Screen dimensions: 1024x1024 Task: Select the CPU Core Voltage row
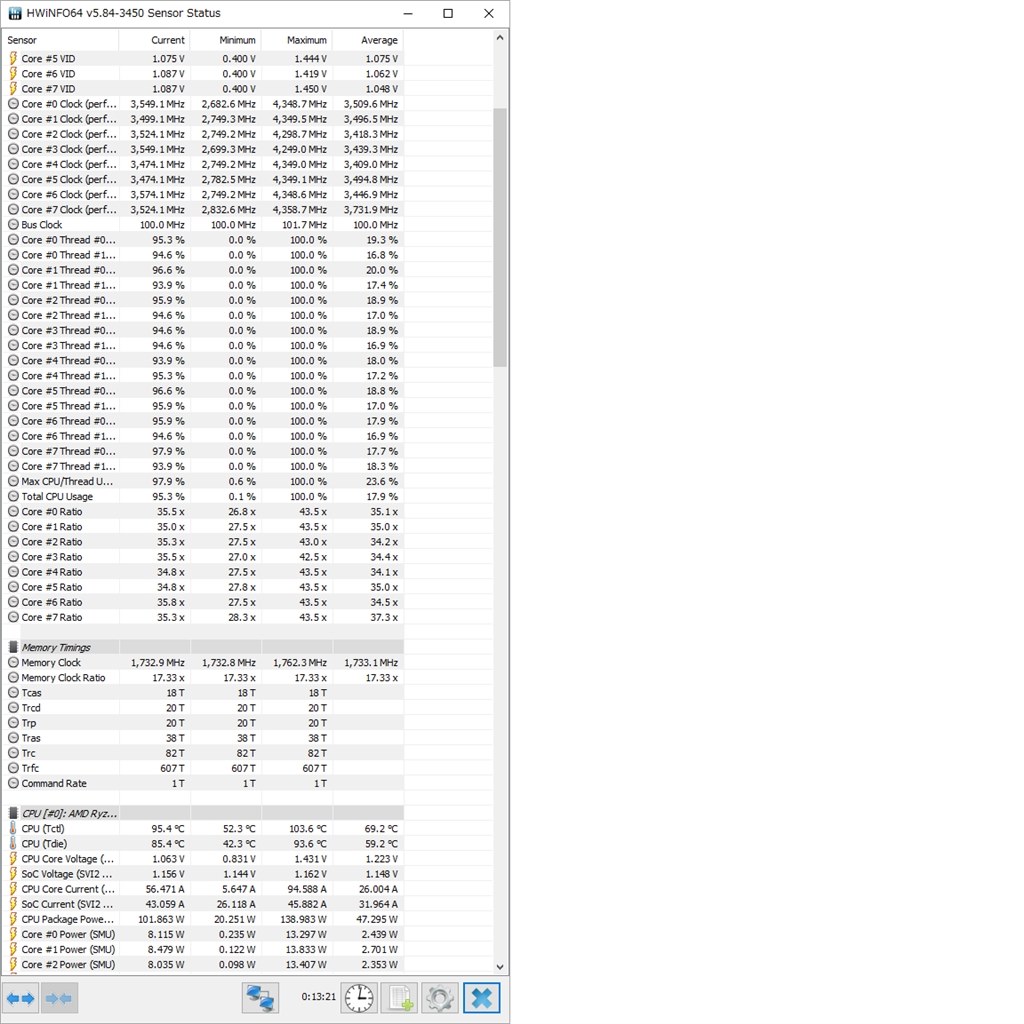coord(202,859)
